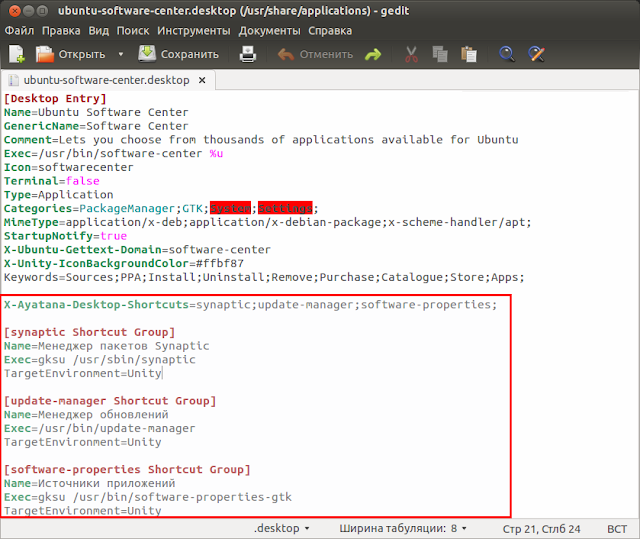The image size is (640, 539).
Task: Undo with the Отменить arrow icon
Action: point(286,54)
